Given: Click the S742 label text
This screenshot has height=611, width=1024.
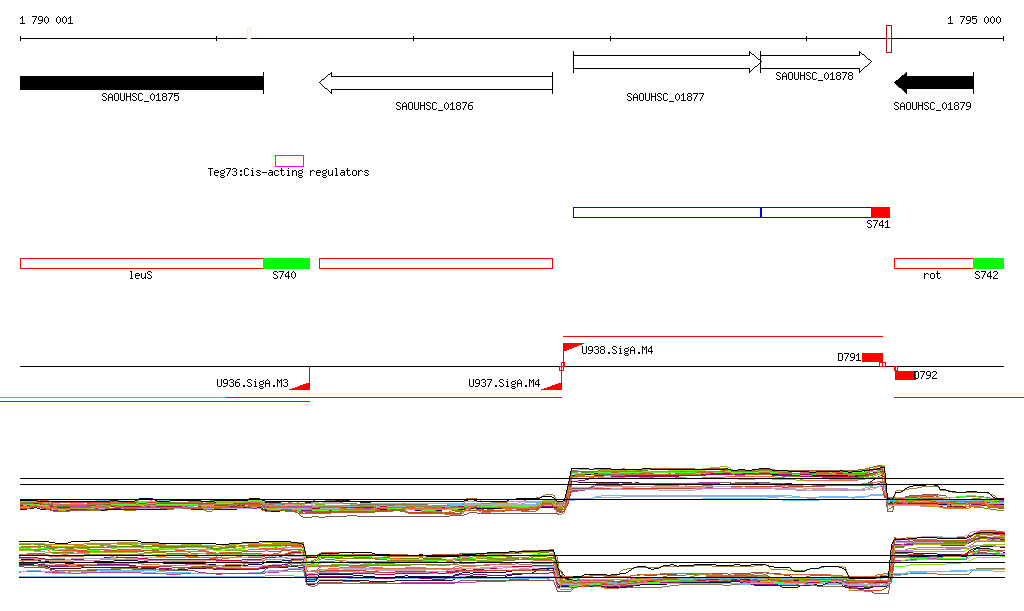Looking at the screenshot, I should coord(986,275).
